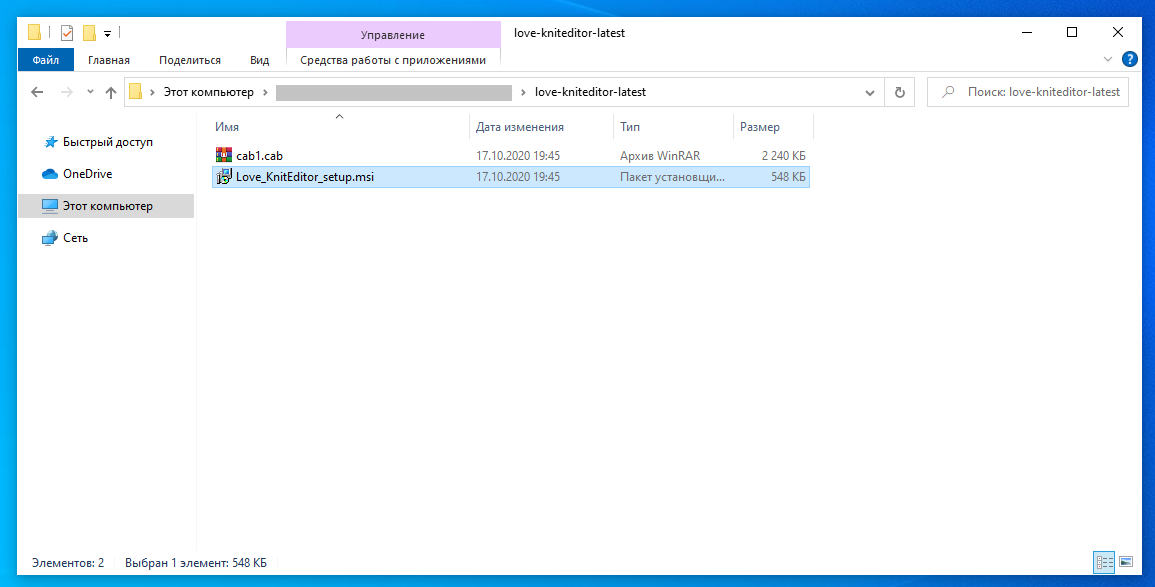This screenshot has width=1155, height=587.
Task: Select the cab1.cab file
Action: point(510,155)
